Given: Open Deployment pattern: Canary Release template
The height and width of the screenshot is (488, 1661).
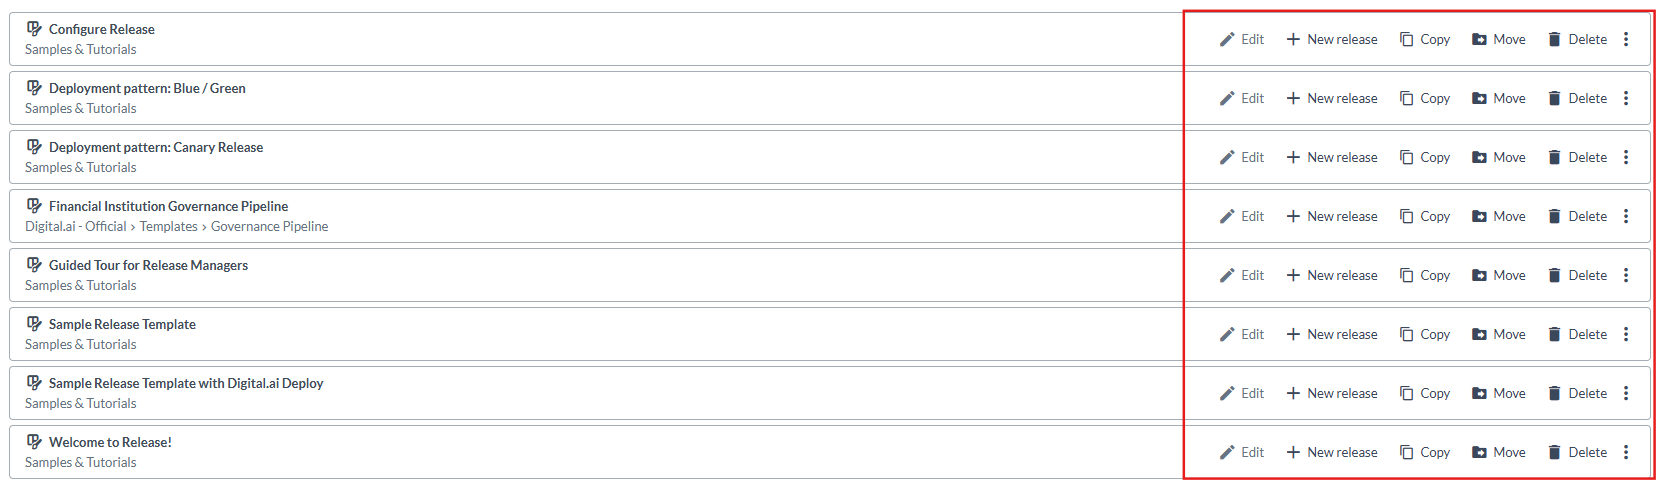Looking at the screenshot, I should coord(156,148).
